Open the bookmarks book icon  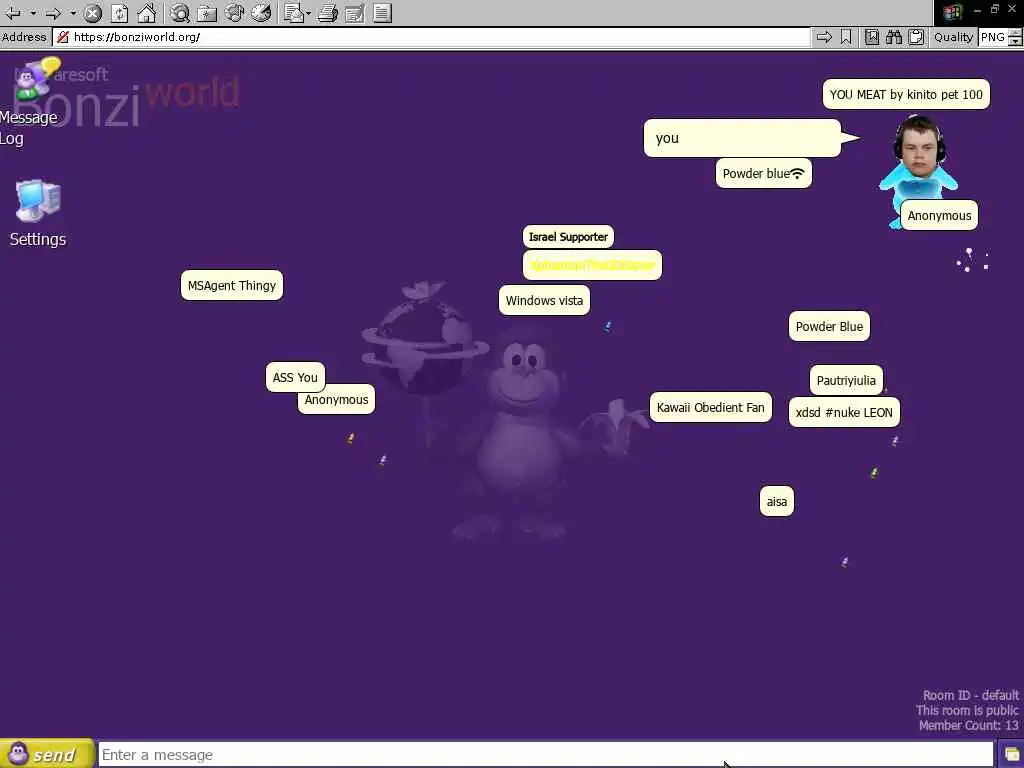(872, 37)
